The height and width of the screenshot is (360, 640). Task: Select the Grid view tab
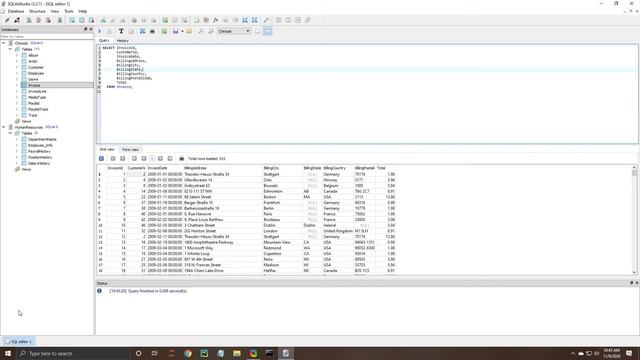point(107,149)
